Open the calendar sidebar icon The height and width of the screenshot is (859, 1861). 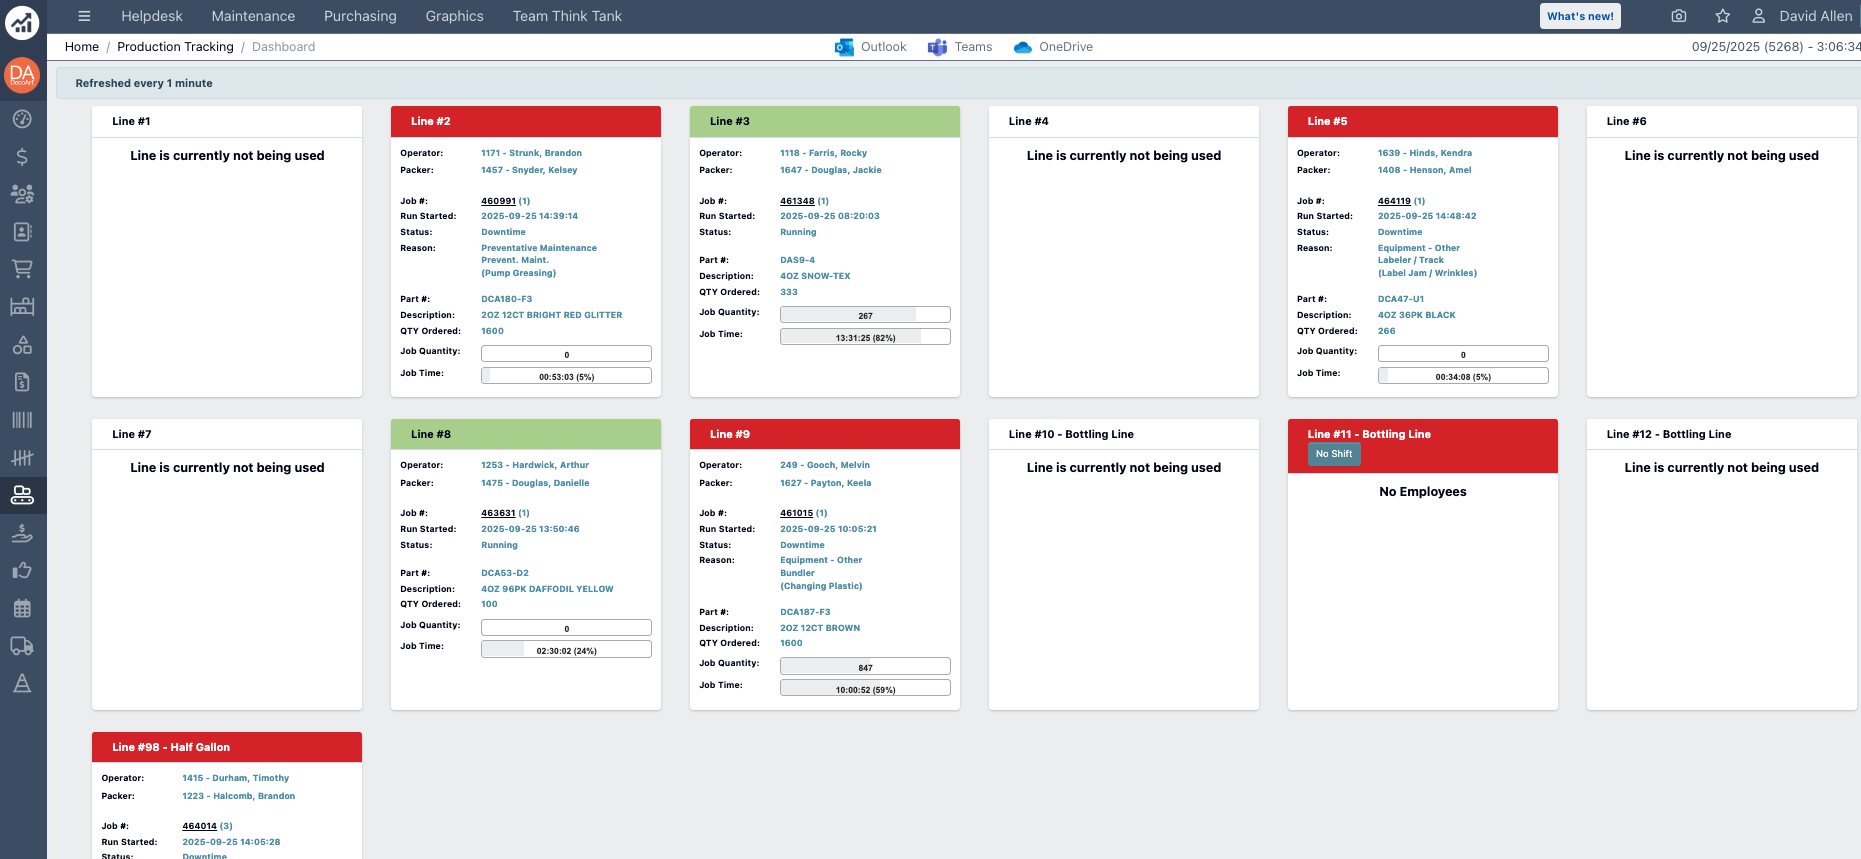[x=22, y=608]
